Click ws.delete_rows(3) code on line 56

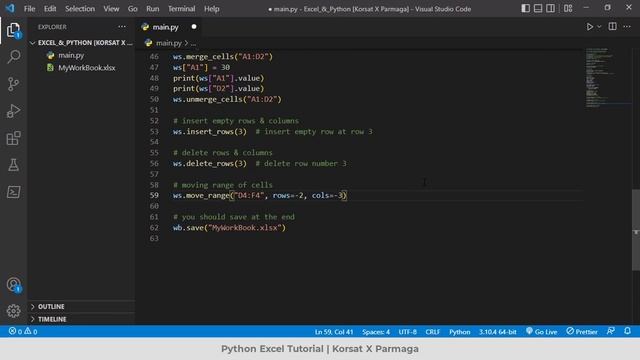209,163
